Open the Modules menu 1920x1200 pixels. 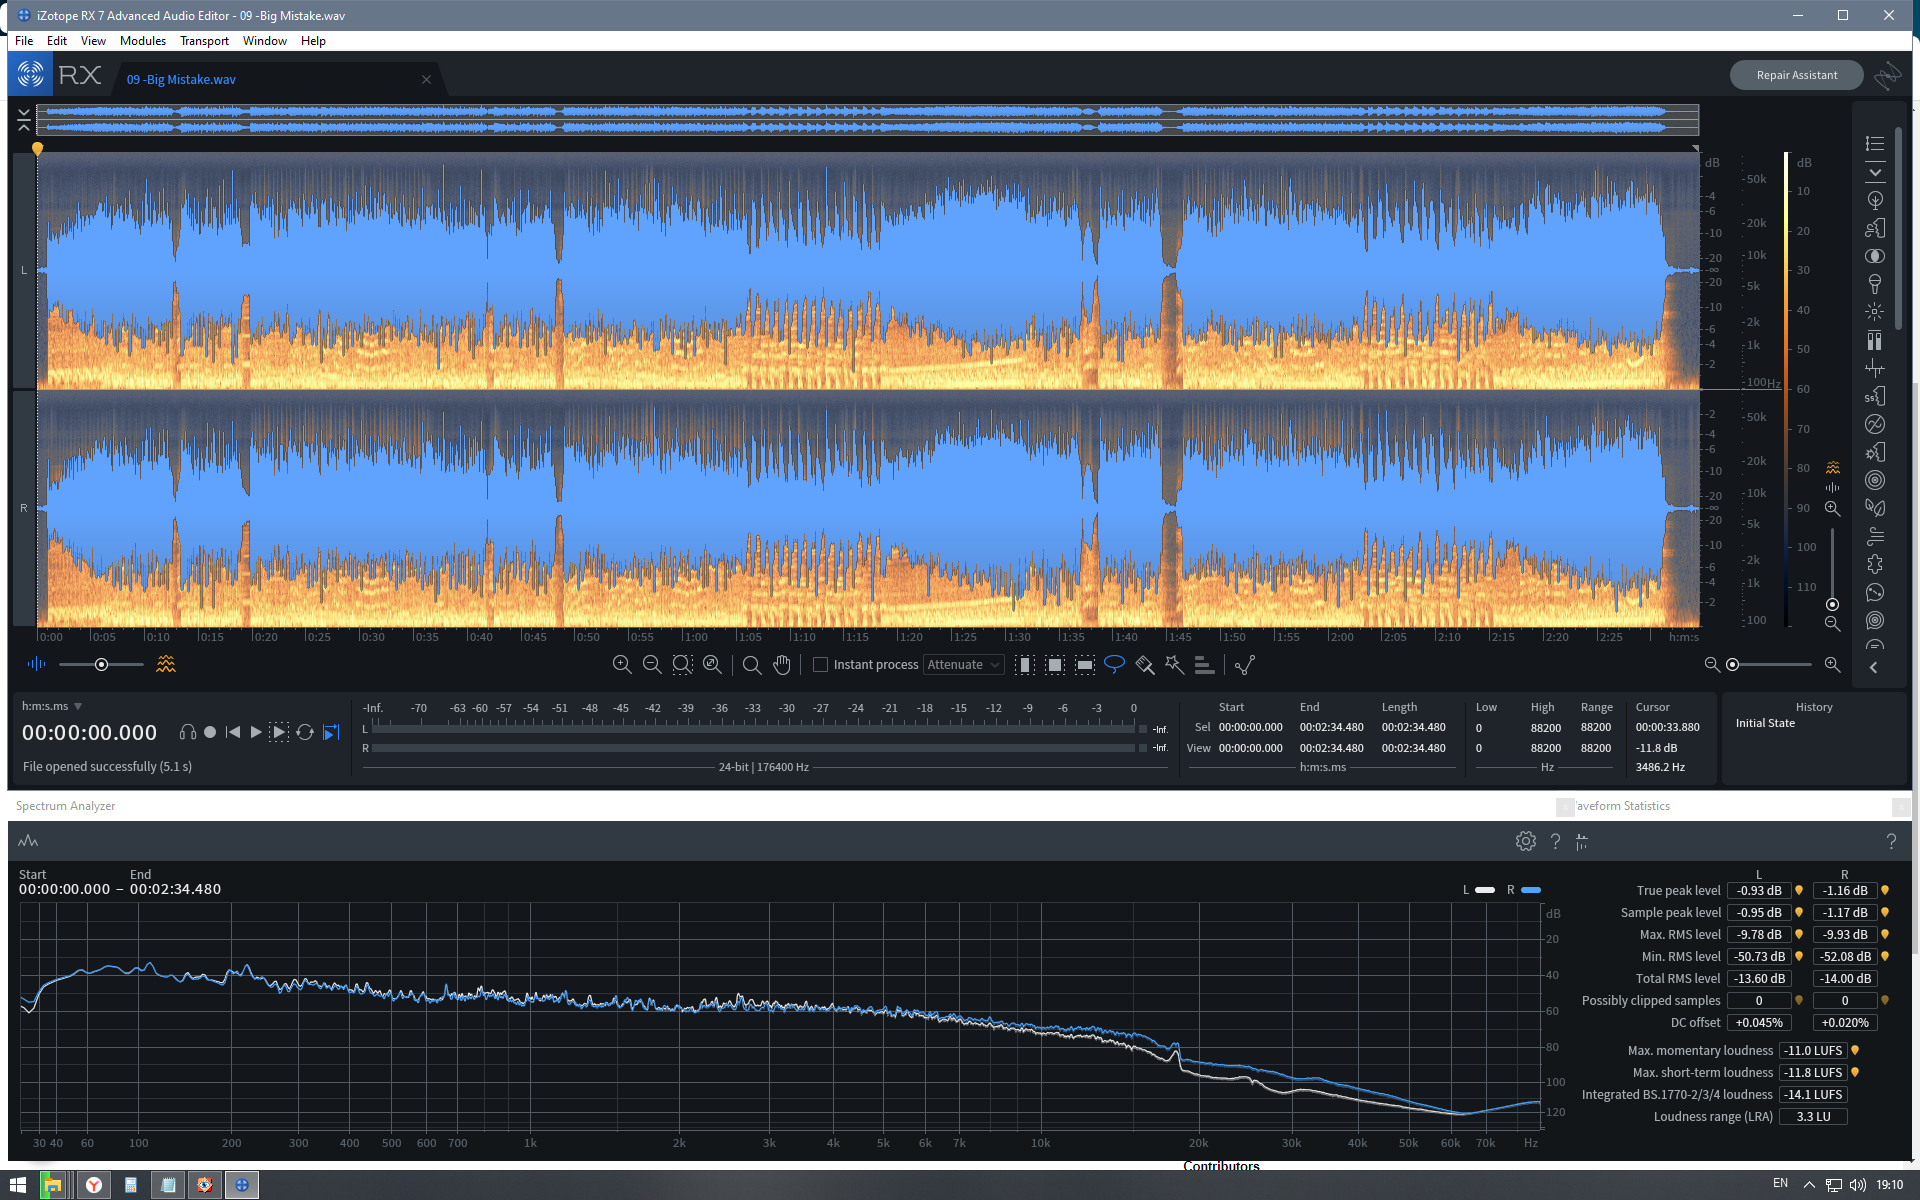click(142, 41)
